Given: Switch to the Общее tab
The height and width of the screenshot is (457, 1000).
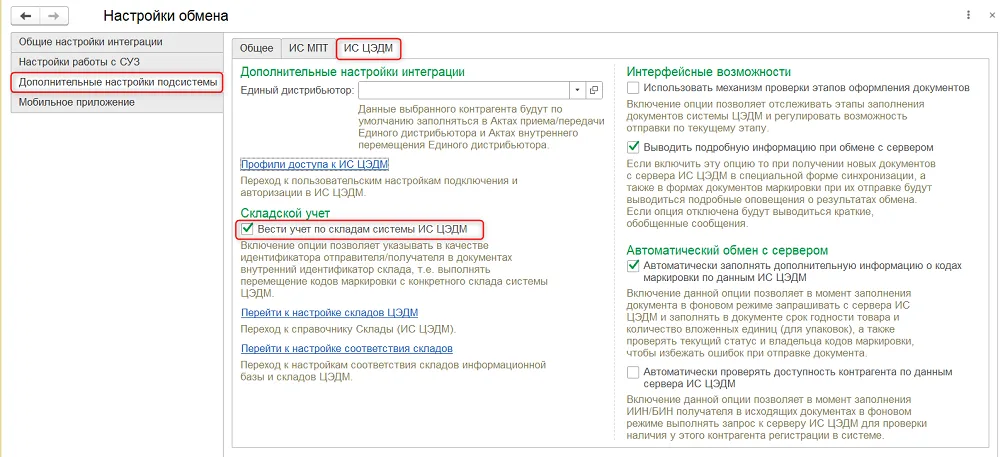Looking at the screenshot, I should point(256,48).
